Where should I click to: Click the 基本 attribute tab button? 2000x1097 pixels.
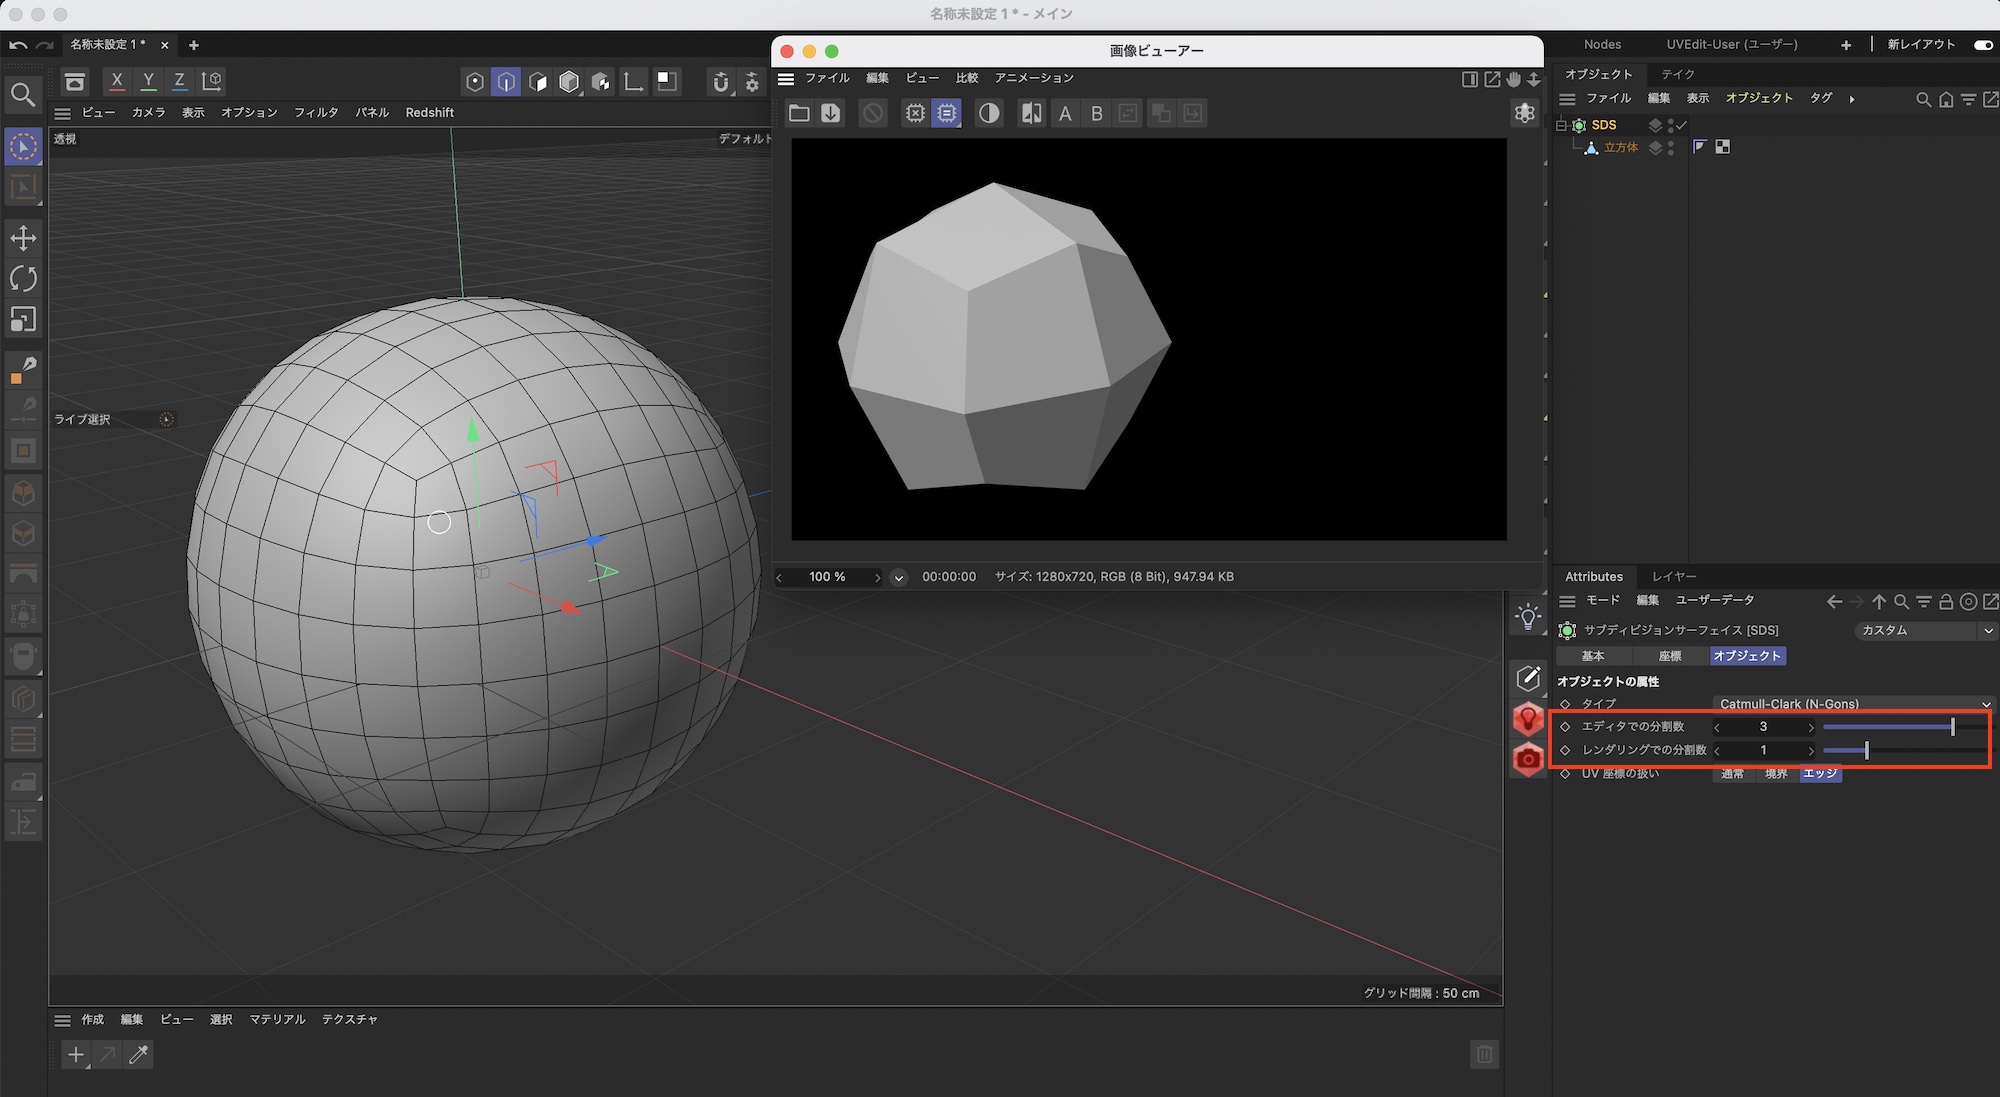(x=1593, y=656)
